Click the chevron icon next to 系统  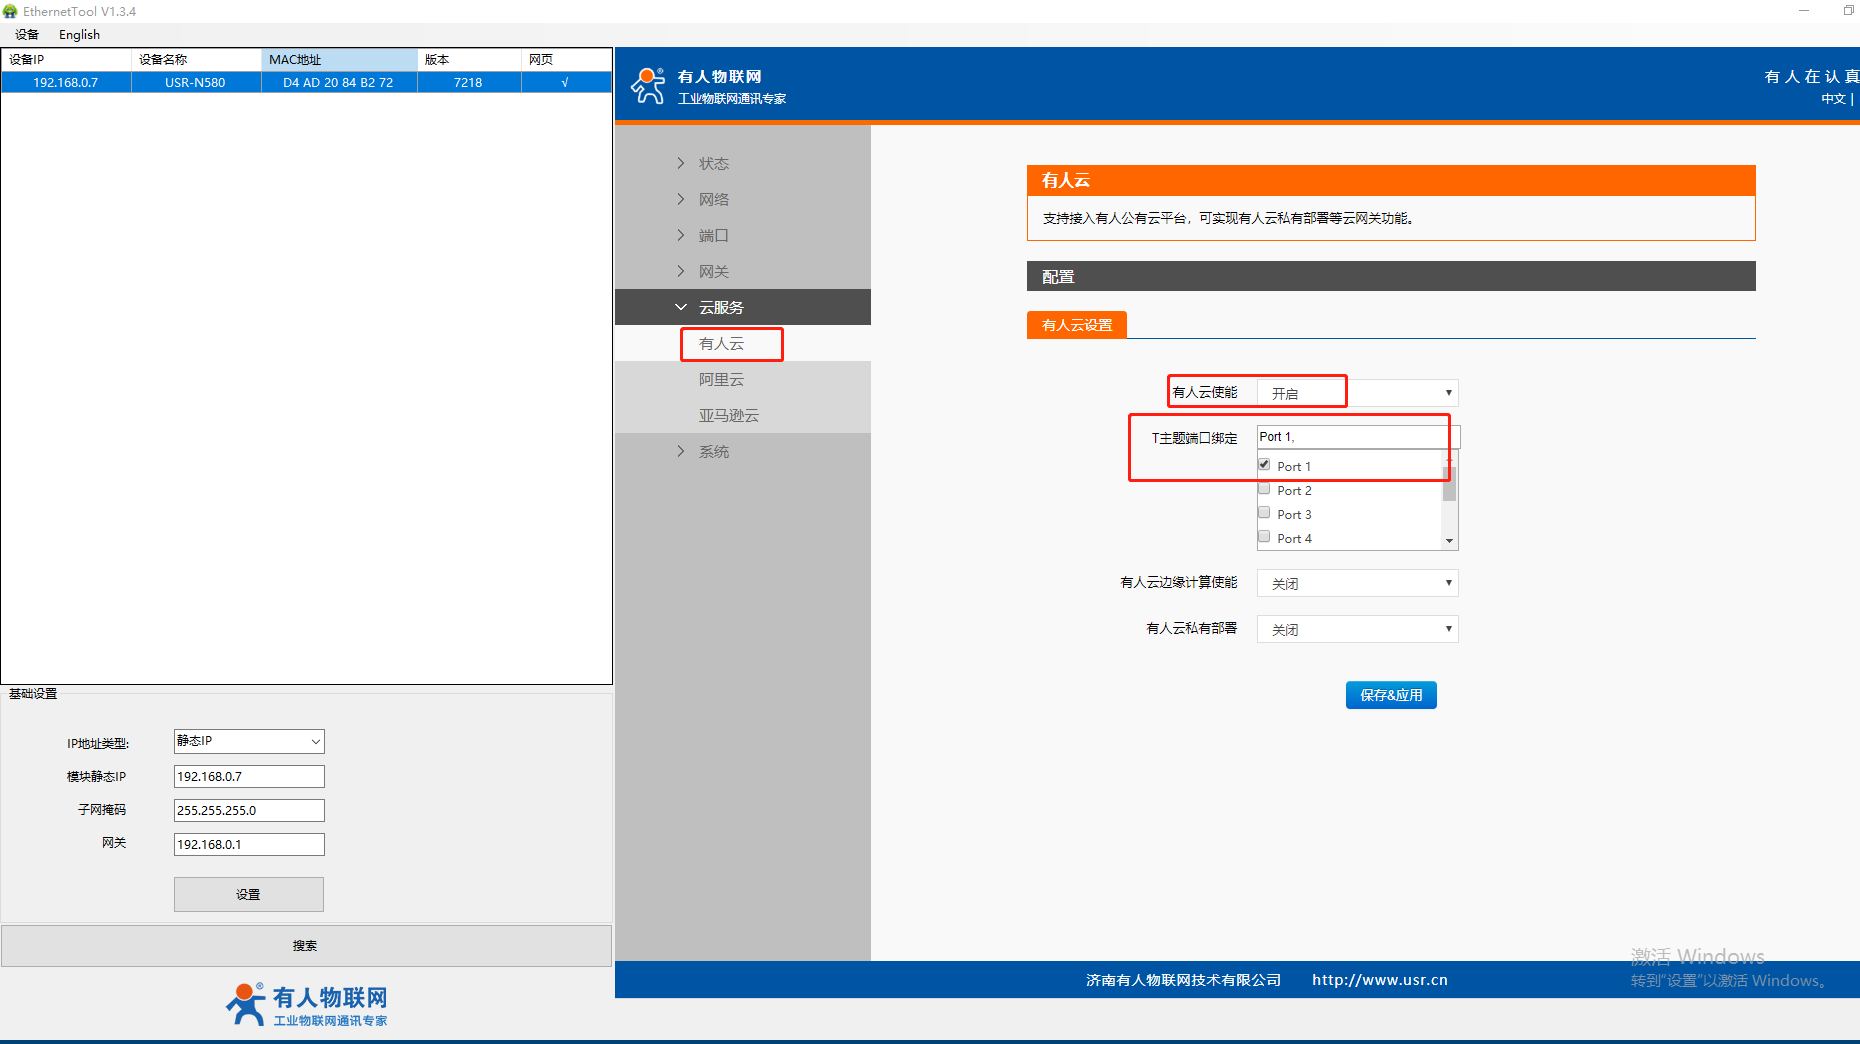click(681, 451)
